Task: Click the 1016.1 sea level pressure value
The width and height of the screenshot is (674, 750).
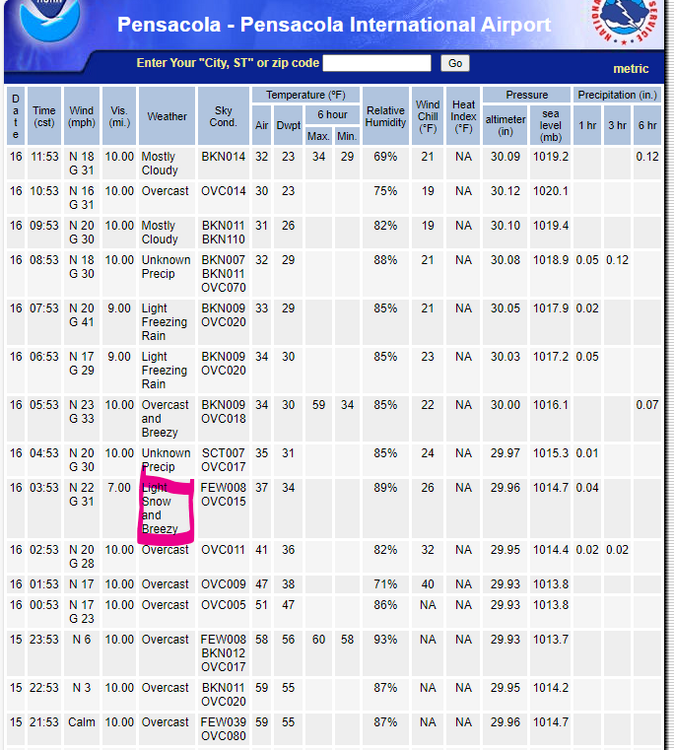Action: pos(551,405)
